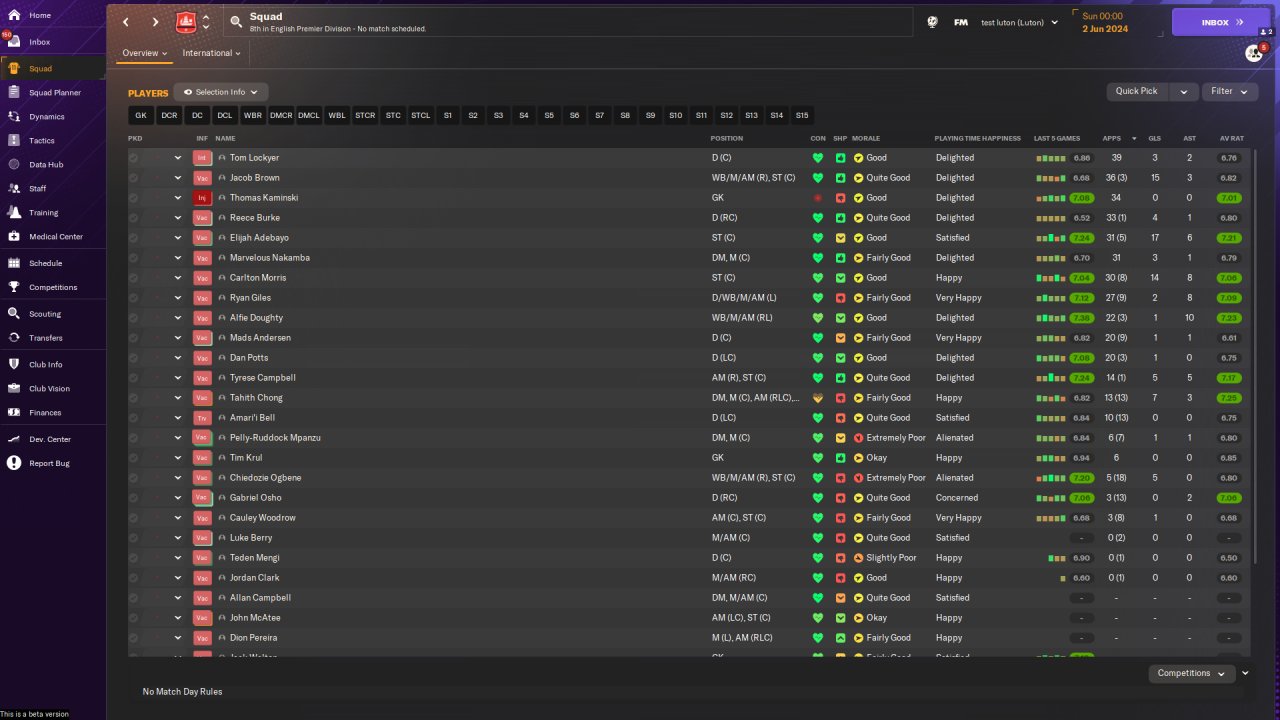Viewport: 1280px width, 720px height.
Task: Toggle the pick circle for Reece Burke
Action: [134, 218]
